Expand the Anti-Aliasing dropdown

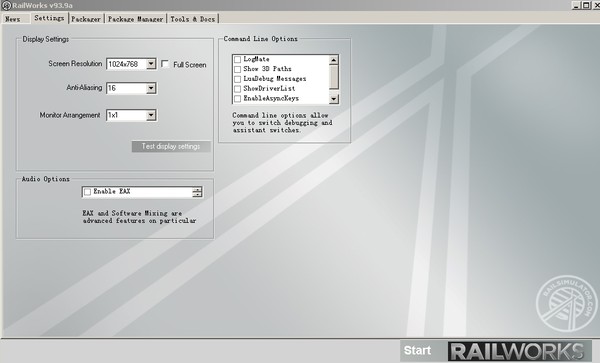[x=151, y=88]
